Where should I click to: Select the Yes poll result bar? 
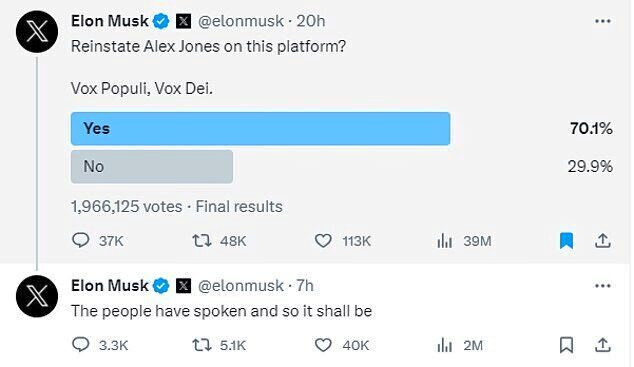[x=260, y=129]
